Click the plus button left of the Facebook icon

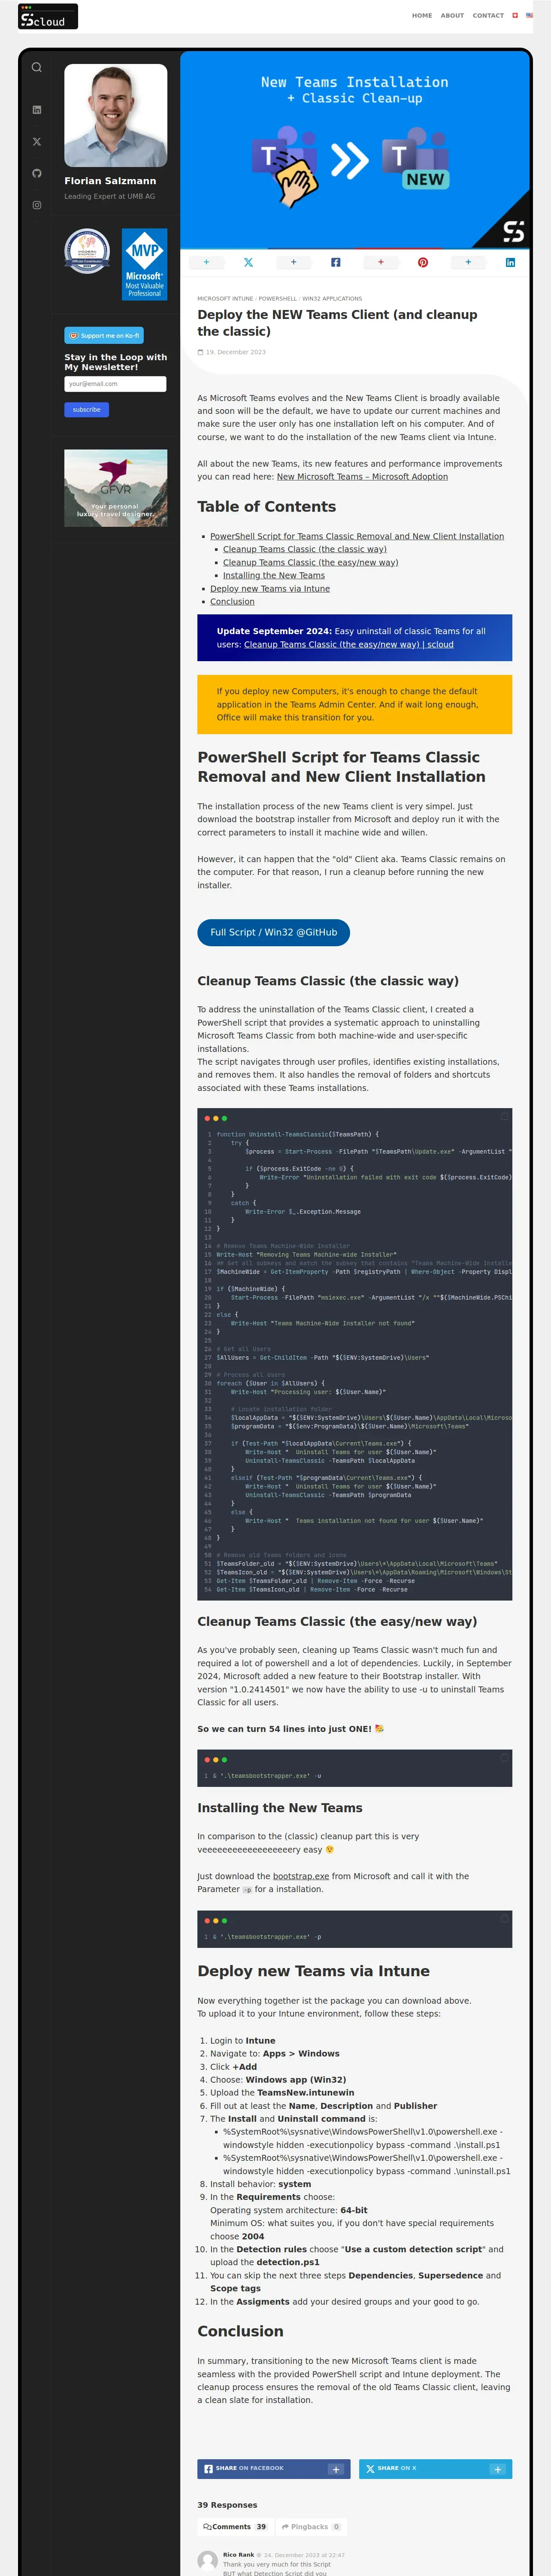293,262
